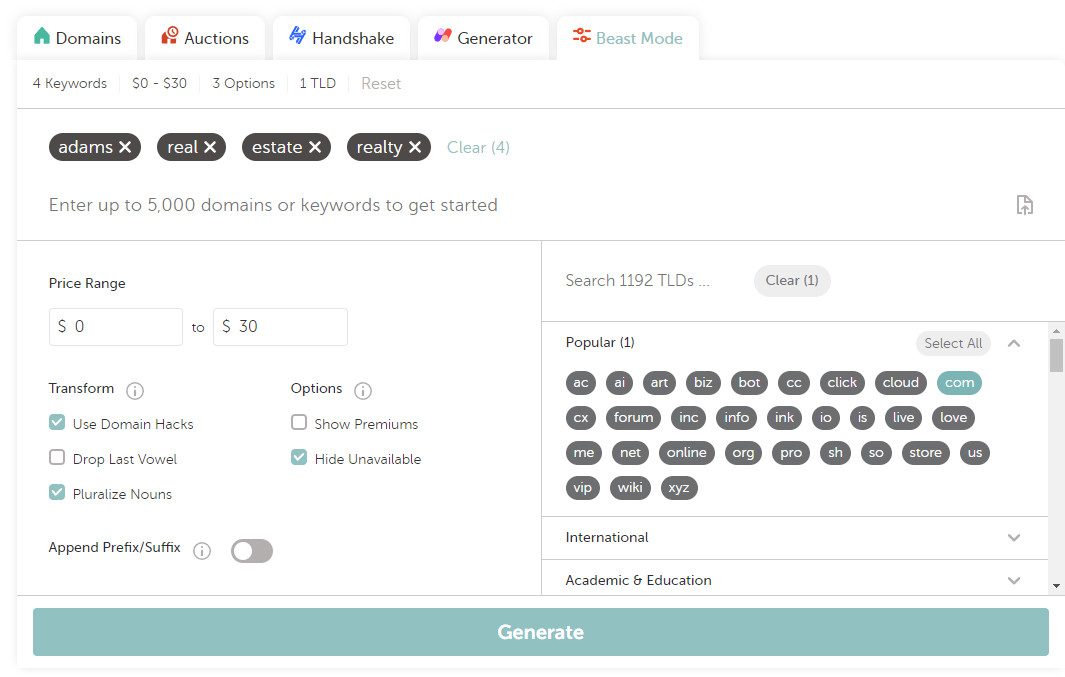Toggle the Append Prefix/Suffix switch on
The image size is (1065, 677).
click(251, 551)
